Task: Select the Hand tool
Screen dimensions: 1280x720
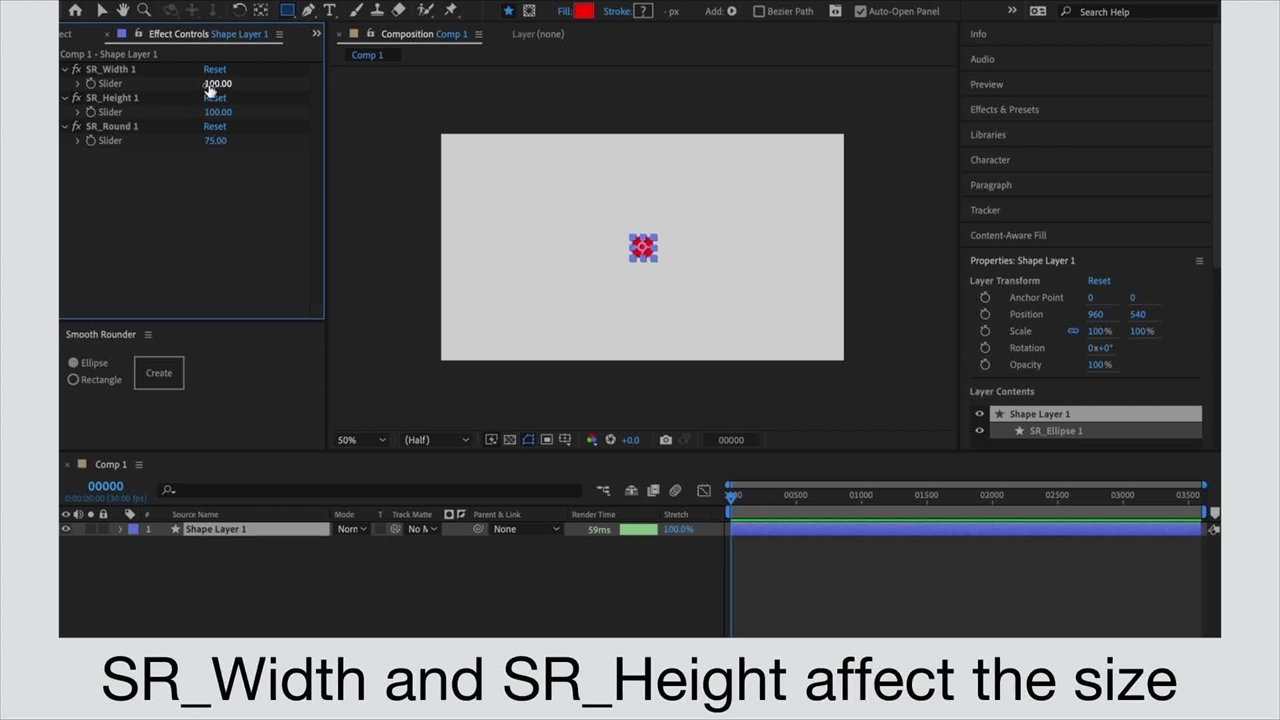Action: [122, 11]
